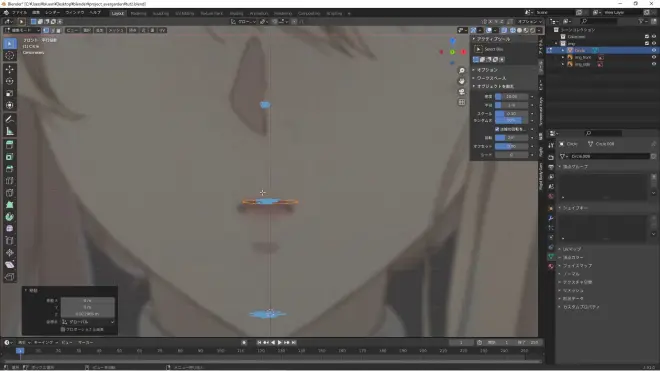Play the animation forward

279,342
